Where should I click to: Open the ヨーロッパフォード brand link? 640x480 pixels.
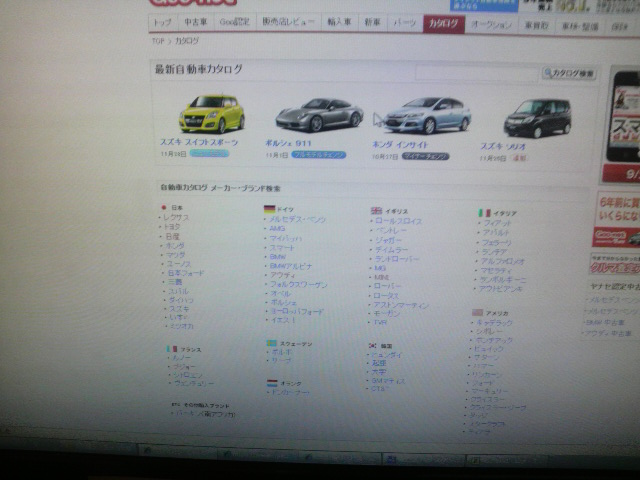297,311
